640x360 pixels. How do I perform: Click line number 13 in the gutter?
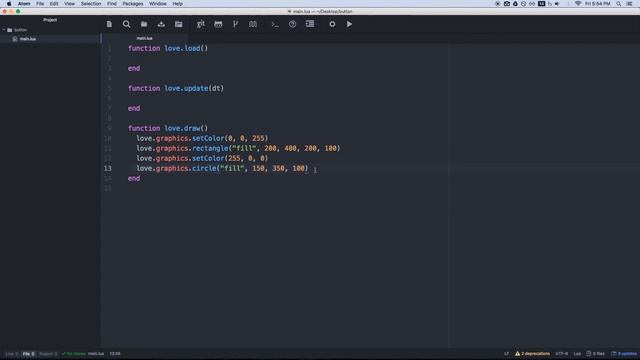pyautogui.click(x=107, y=168)
